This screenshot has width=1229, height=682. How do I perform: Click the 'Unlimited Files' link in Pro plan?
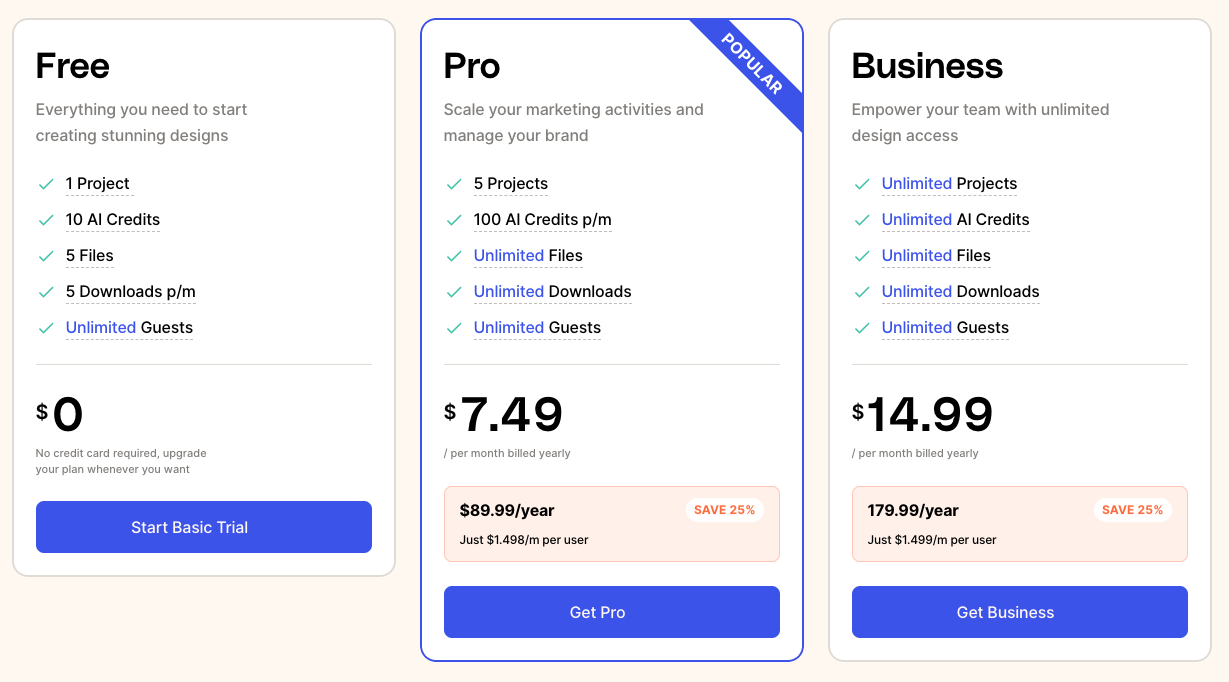(509, 256)
